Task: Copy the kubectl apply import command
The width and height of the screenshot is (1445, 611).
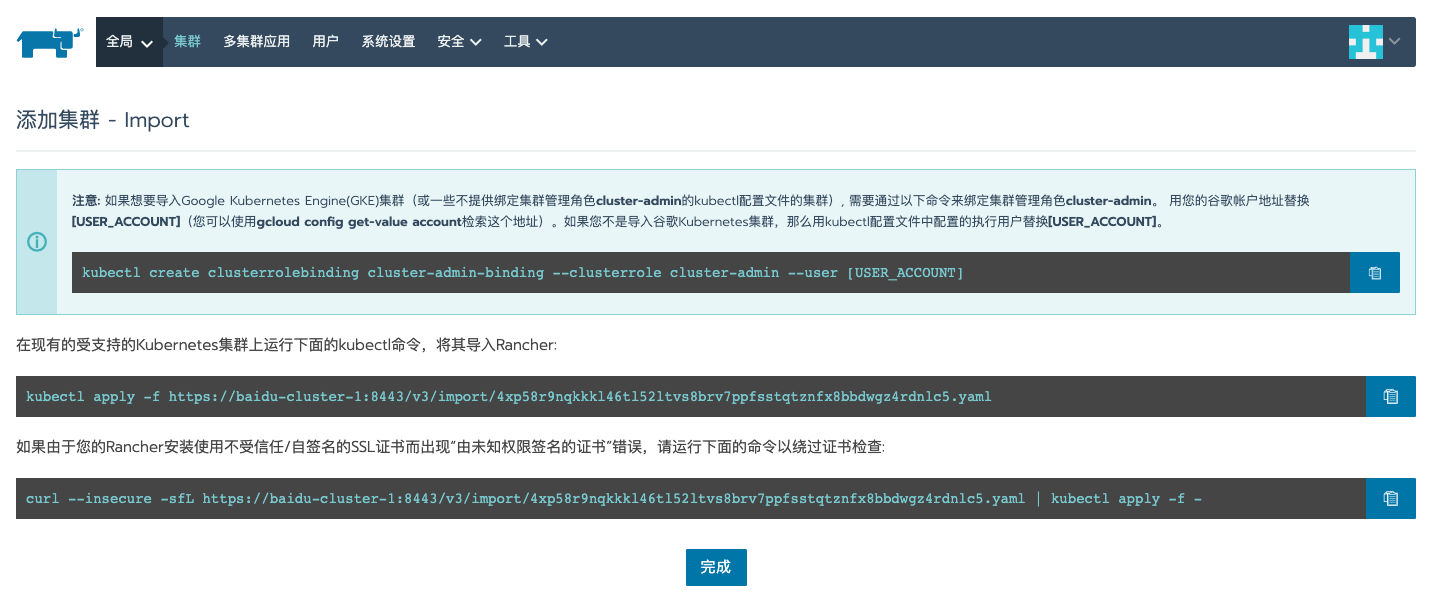Action: coord(1391,396)
